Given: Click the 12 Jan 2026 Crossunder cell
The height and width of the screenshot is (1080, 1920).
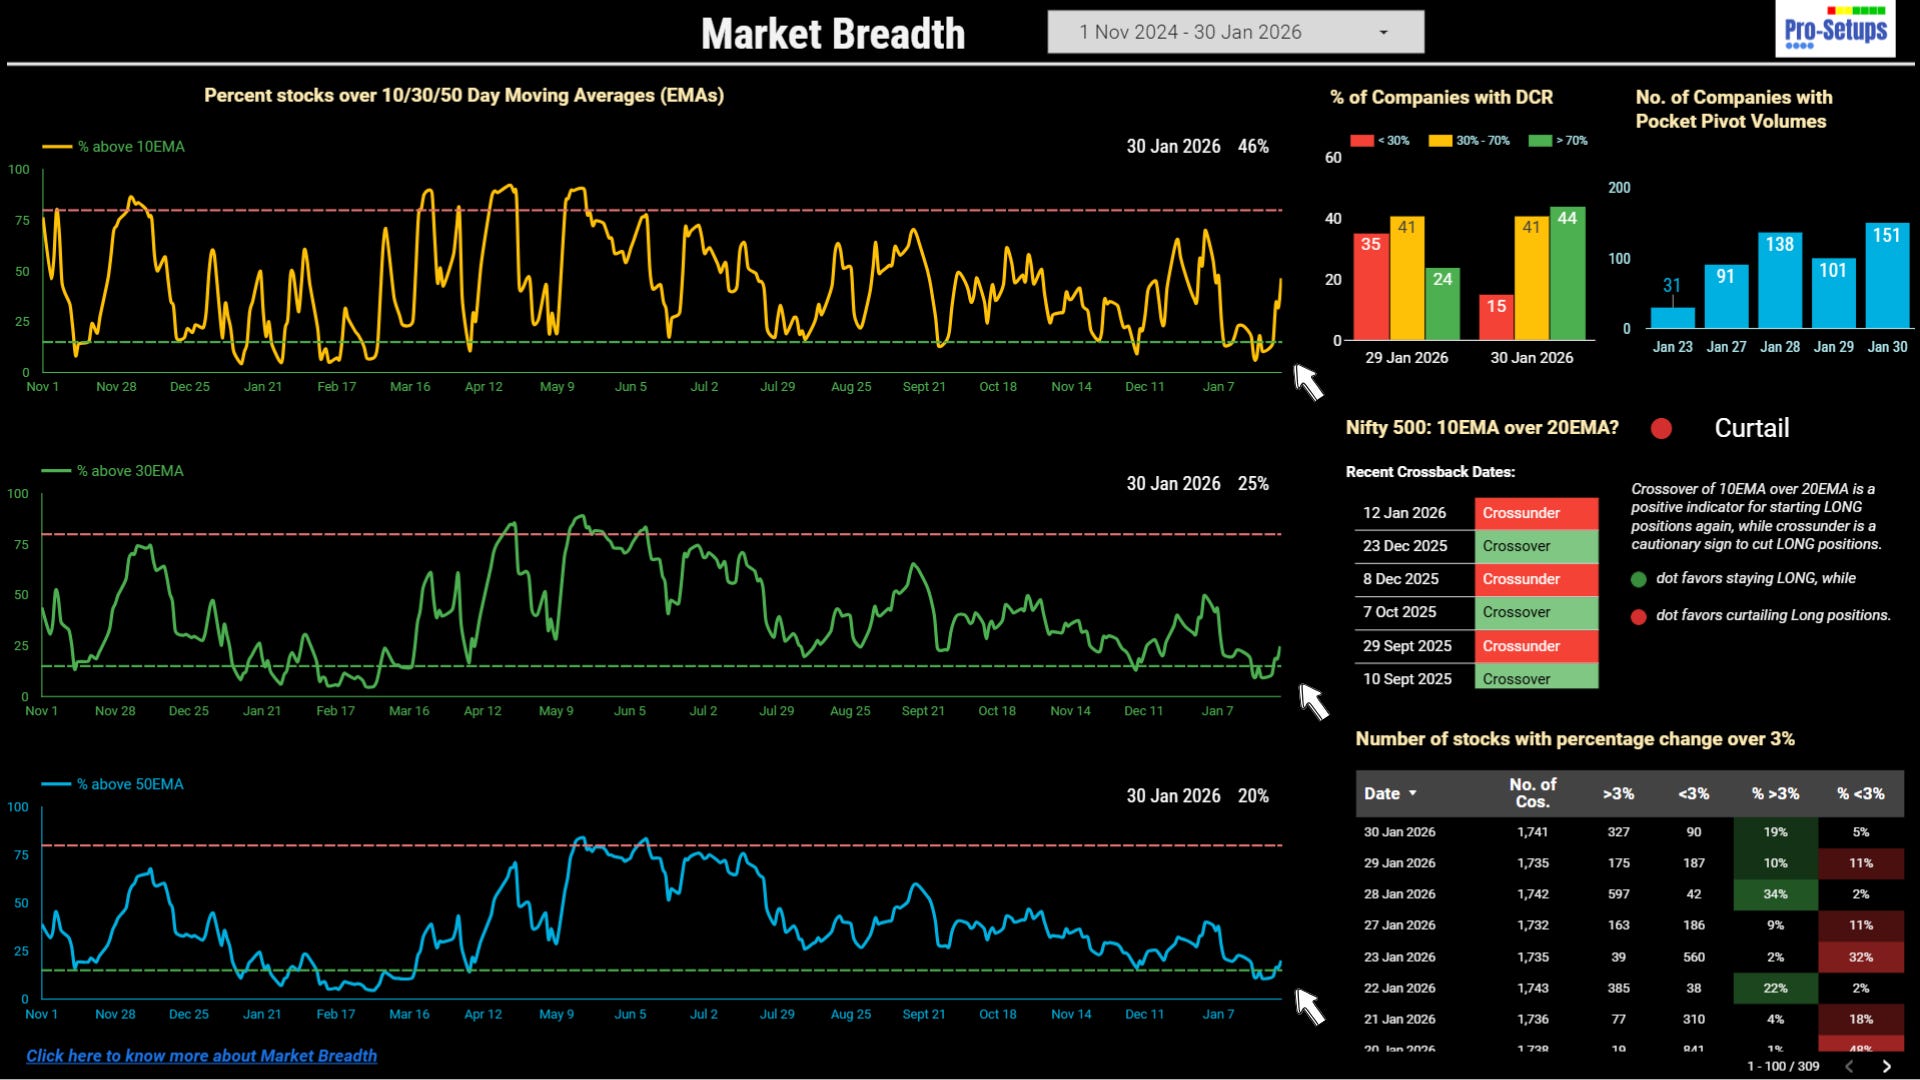Looking at the screenshot, I should tap(1535, 513).
